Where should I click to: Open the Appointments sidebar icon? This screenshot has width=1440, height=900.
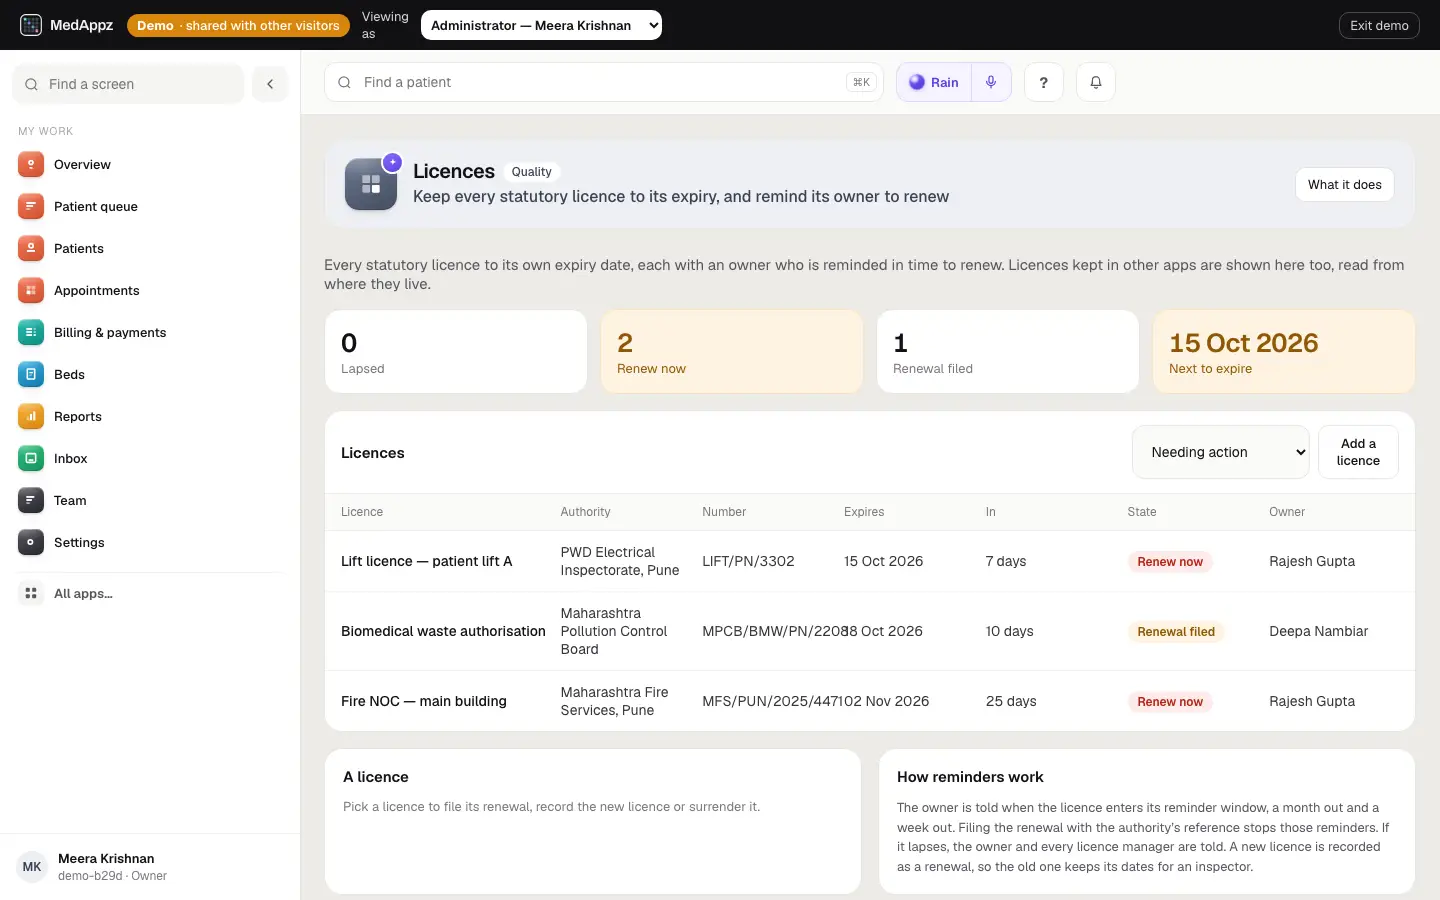coord(31,291)
